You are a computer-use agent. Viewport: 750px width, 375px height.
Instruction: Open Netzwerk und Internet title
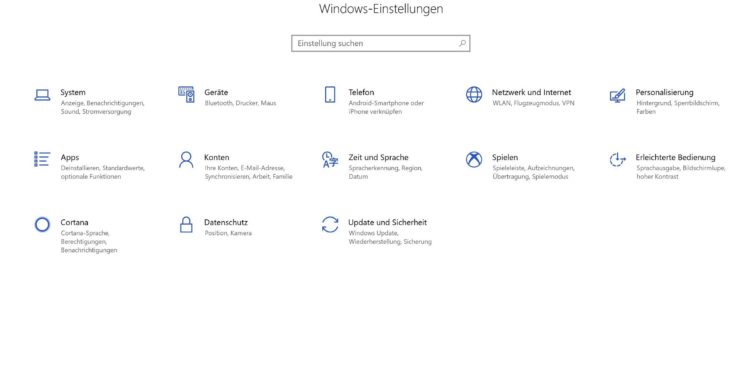(531, 92)
